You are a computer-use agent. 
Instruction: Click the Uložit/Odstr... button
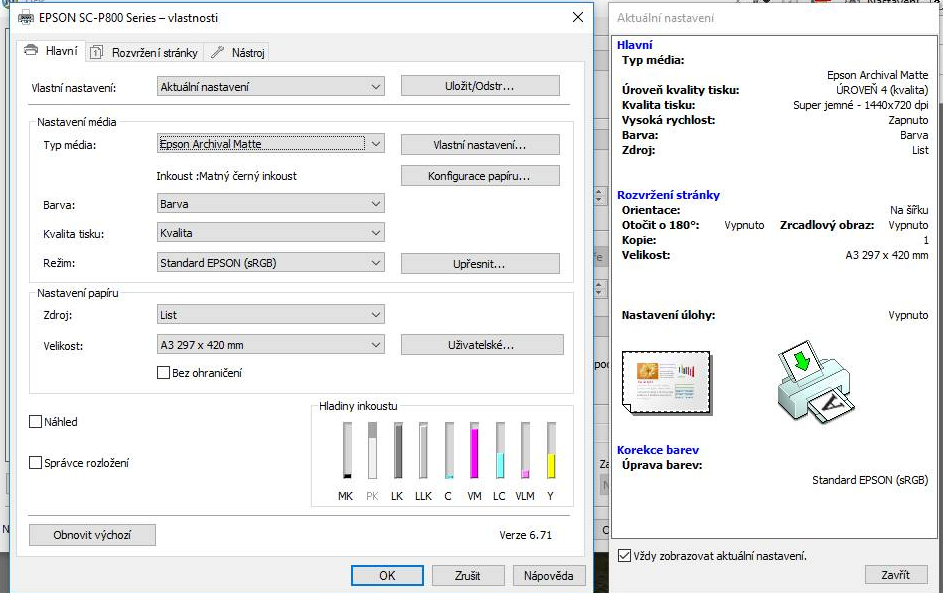point(480,86)
